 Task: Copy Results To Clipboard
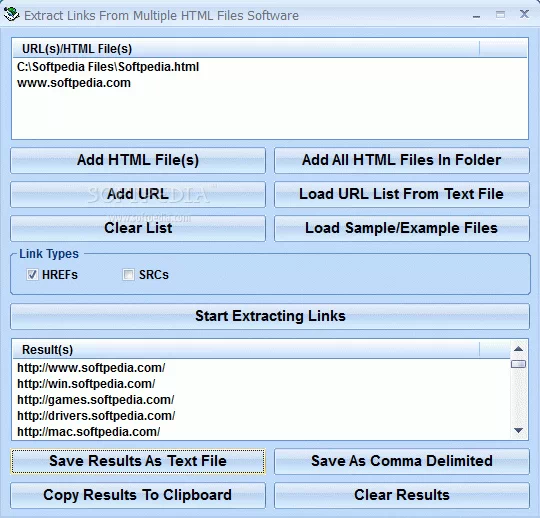[138, 495]
